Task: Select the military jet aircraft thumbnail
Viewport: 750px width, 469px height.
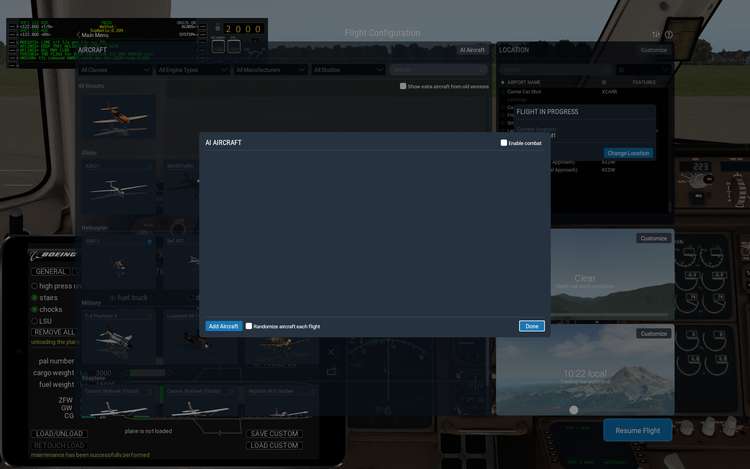Action: point(118,339)
